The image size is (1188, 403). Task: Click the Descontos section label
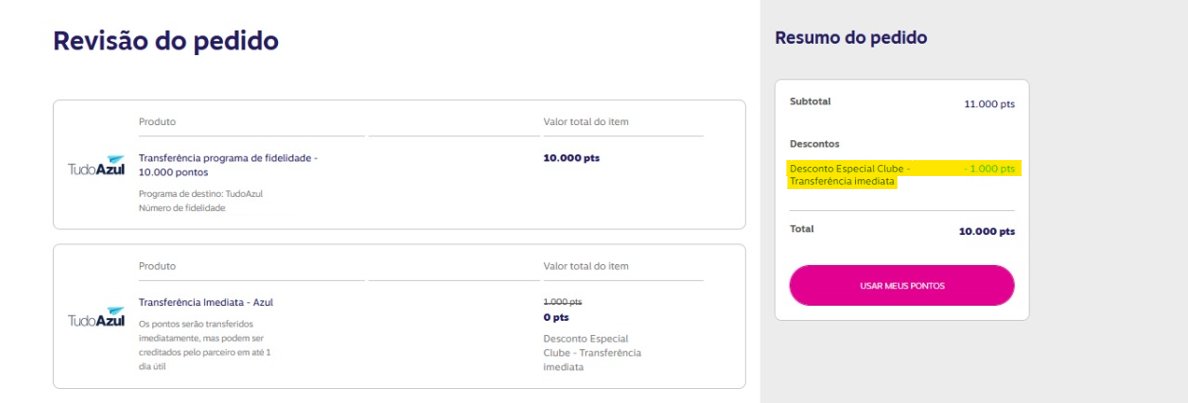(814, 143)
